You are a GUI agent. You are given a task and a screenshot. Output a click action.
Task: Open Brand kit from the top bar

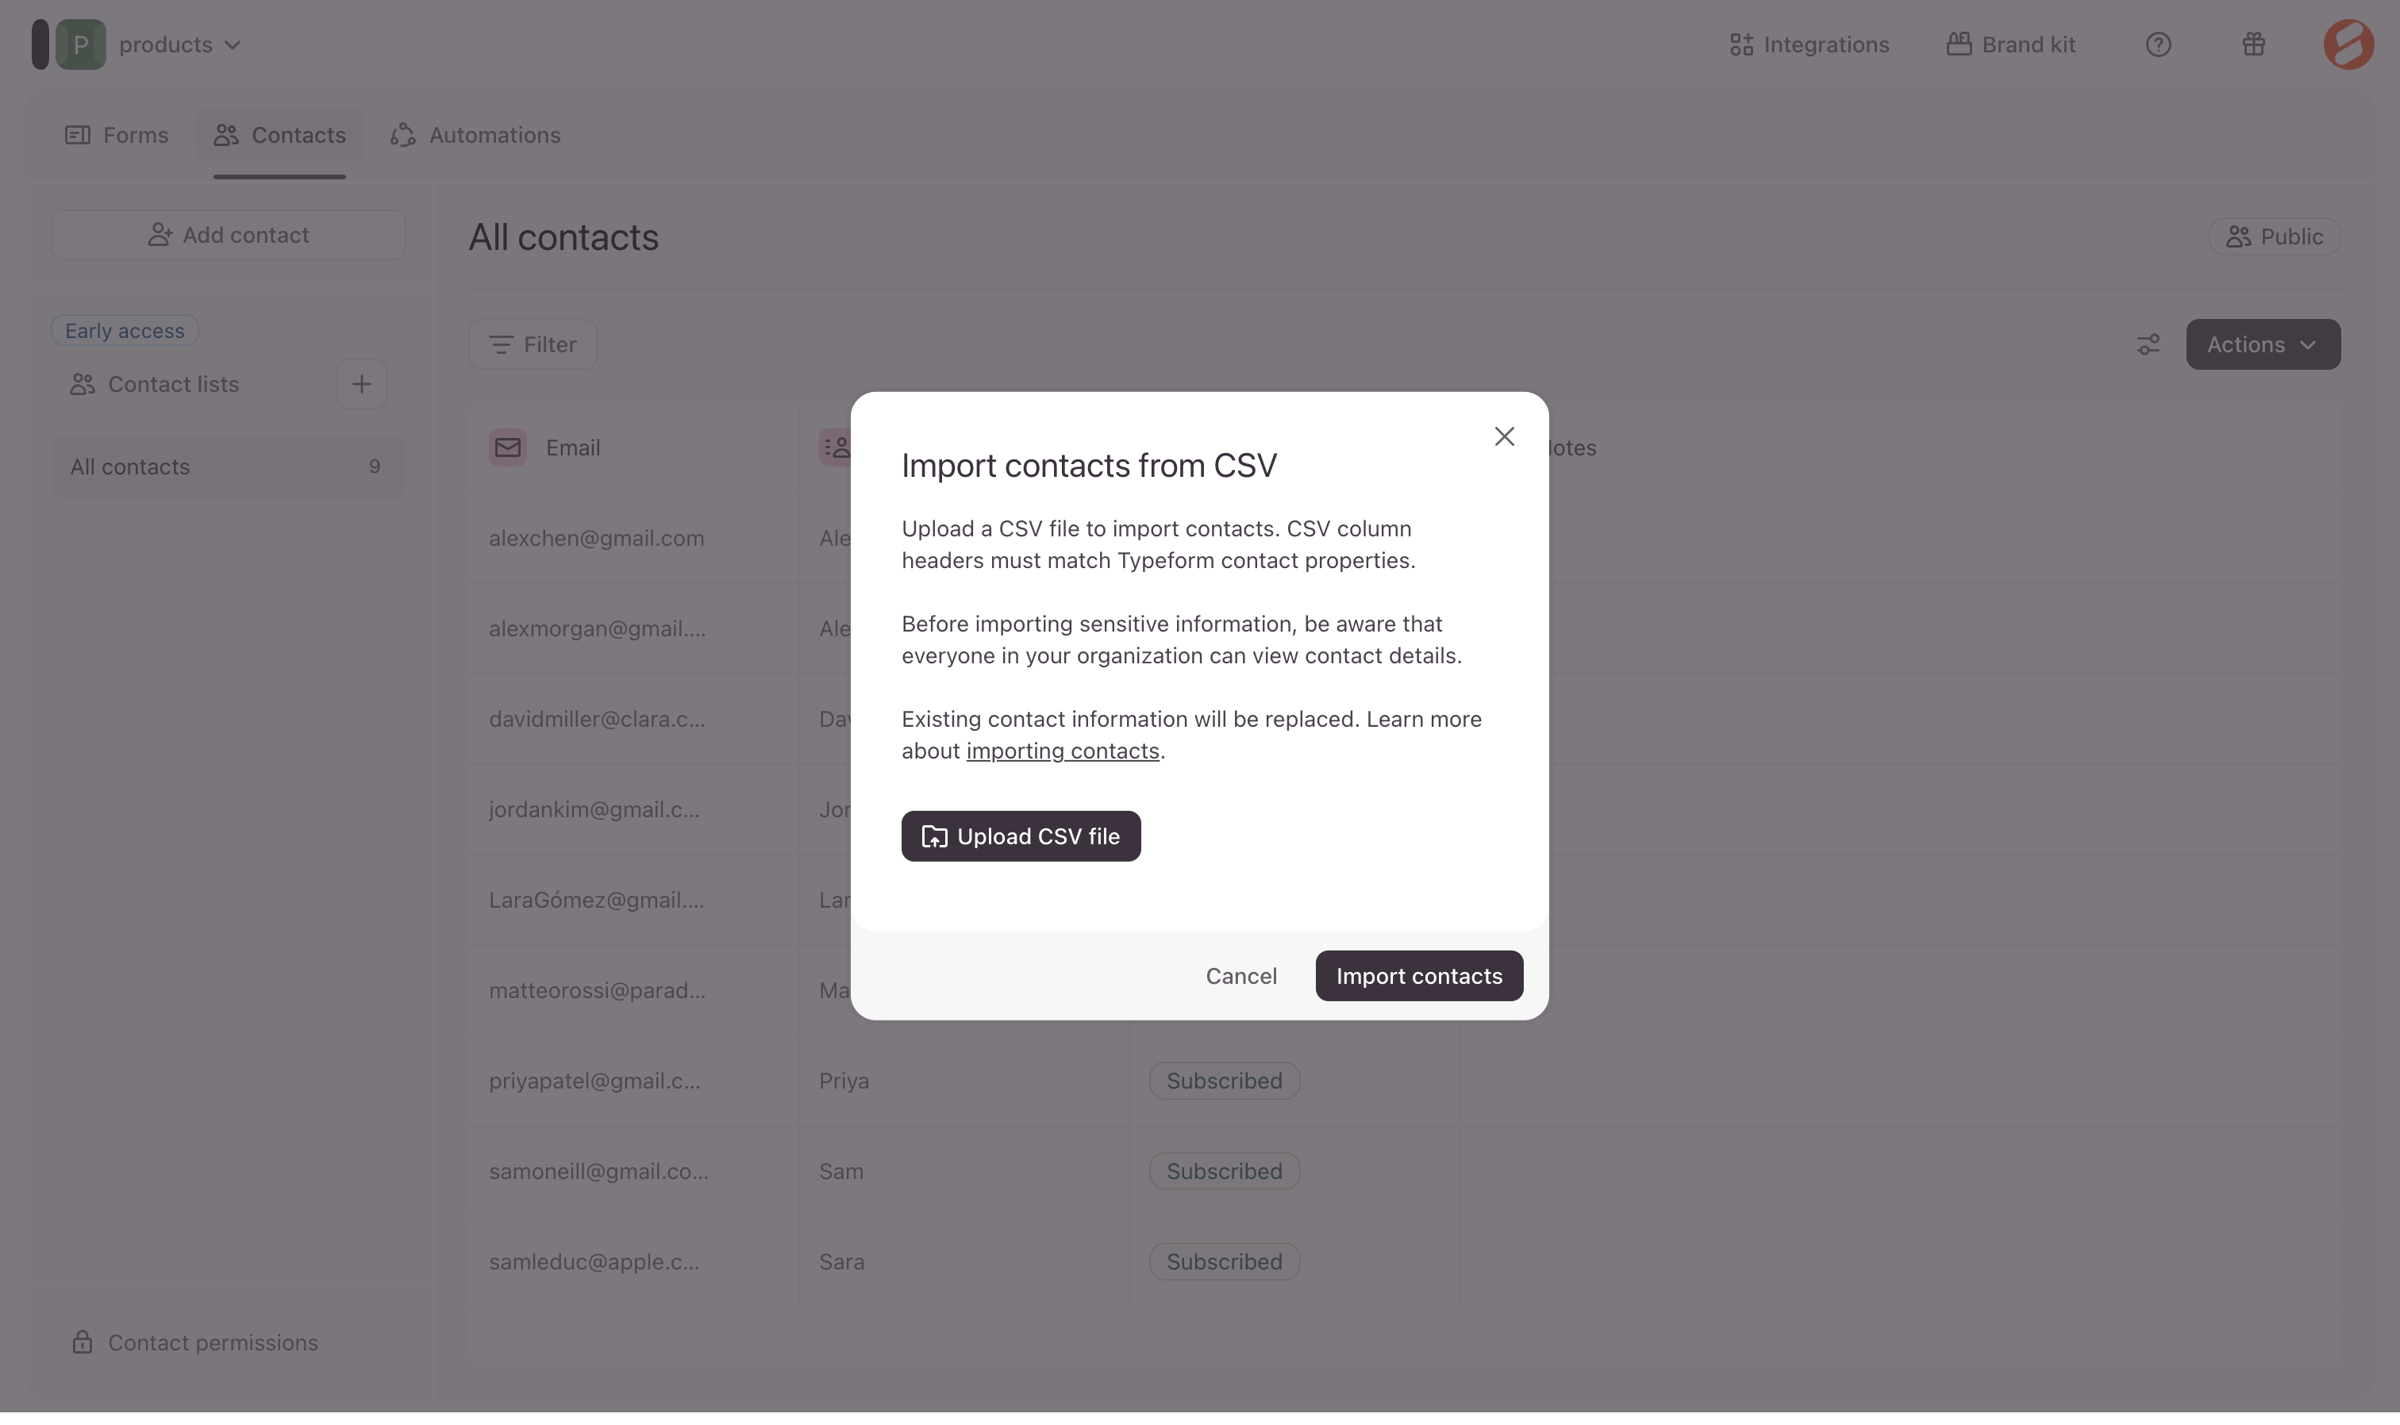(x=2011, y=44)
